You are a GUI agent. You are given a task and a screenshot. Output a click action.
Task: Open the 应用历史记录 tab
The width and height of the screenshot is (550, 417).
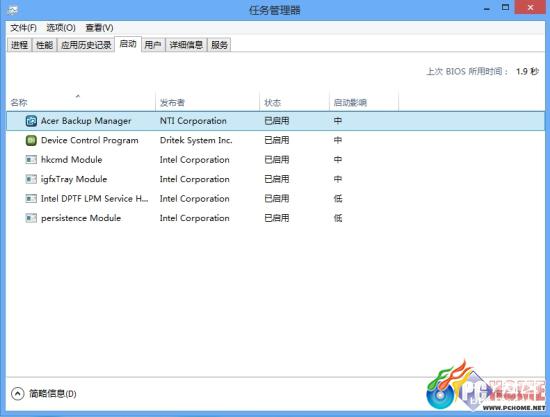[86, 45]
